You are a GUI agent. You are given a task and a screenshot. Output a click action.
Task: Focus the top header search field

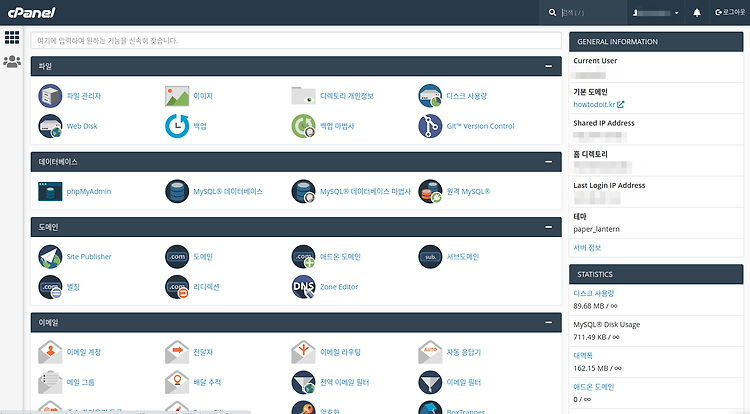click(592, 12)
